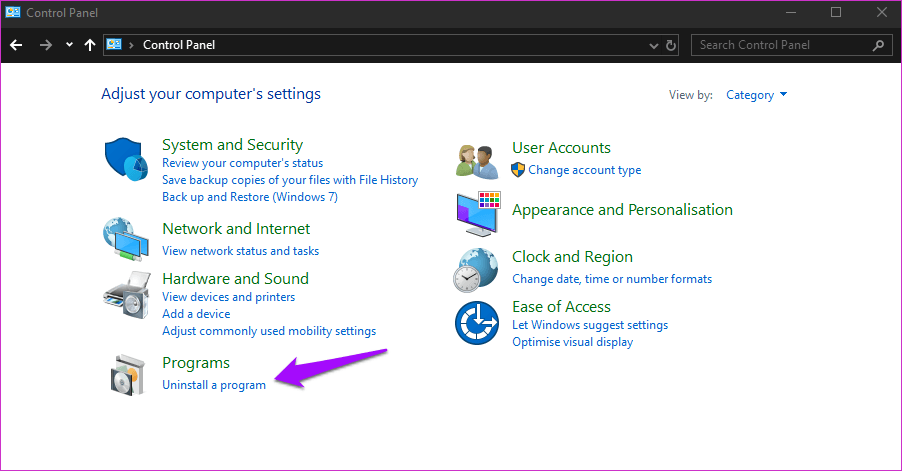Screen dimensions: 902x471
Task: Open System and Security category
Action: pos(232,145)
